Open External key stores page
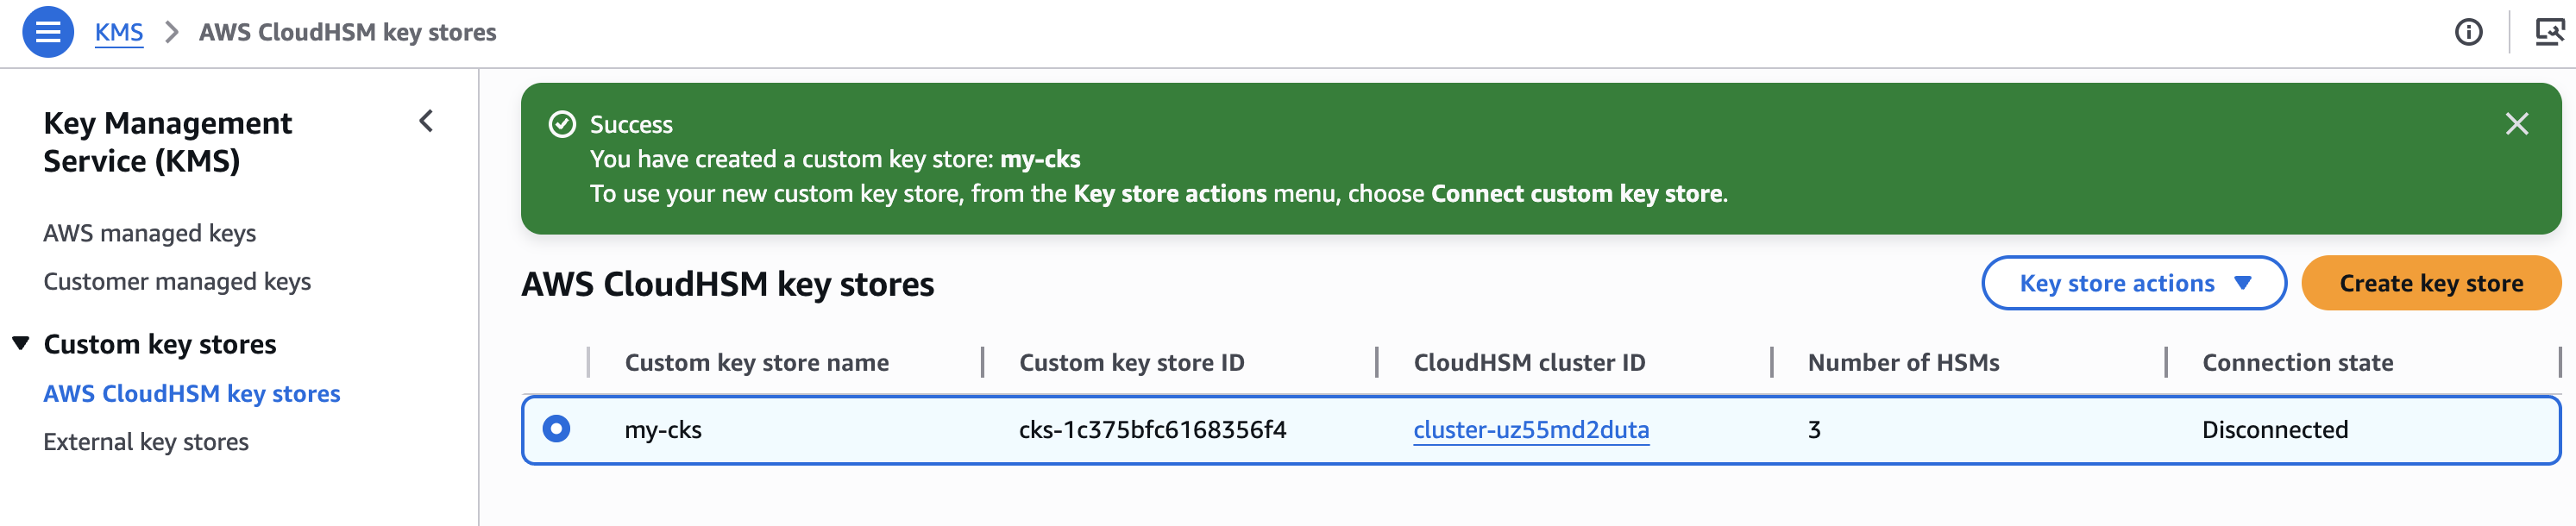Image resolution: width=2576 pixels, height=526 pixels. [146, 442]
